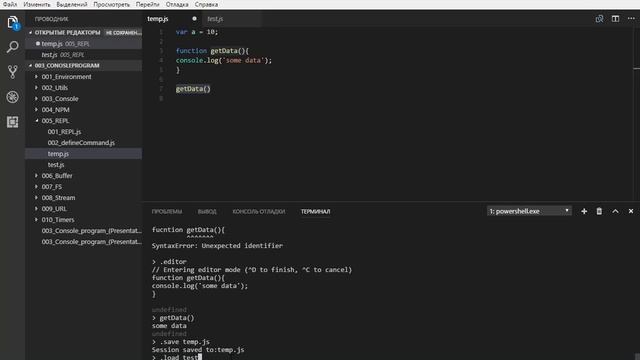Switch to the КОНСОЛЬ ОТЛАДКИ panel tab
Screen dimensions: 640x360
259,211
